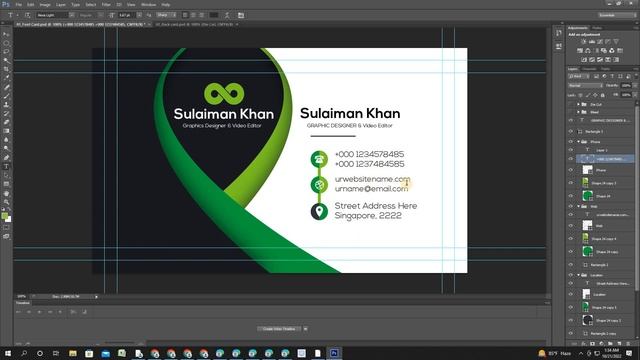Click the foreground color swatch

[4, 216]
